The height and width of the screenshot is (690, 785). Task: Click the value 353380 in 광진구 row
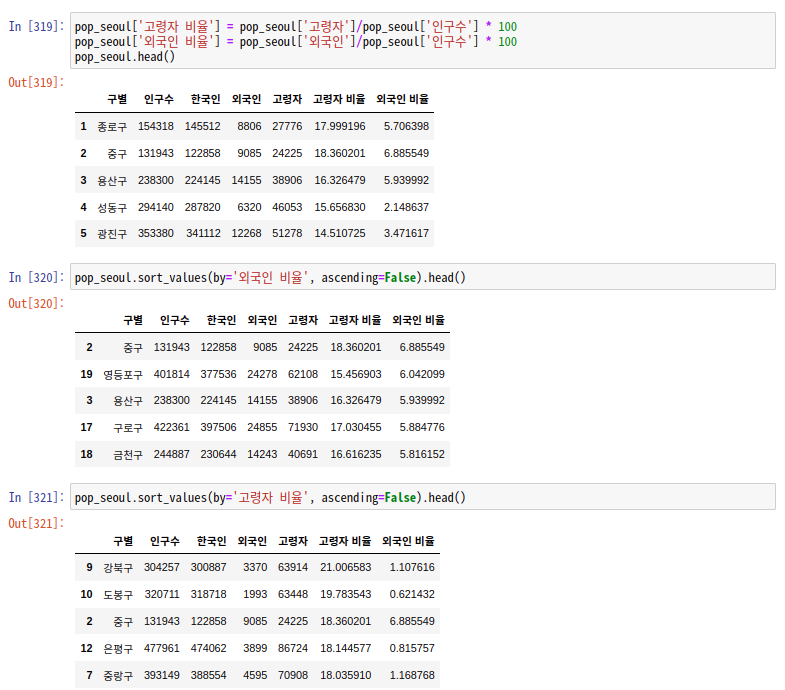click(x=156, y=233)
